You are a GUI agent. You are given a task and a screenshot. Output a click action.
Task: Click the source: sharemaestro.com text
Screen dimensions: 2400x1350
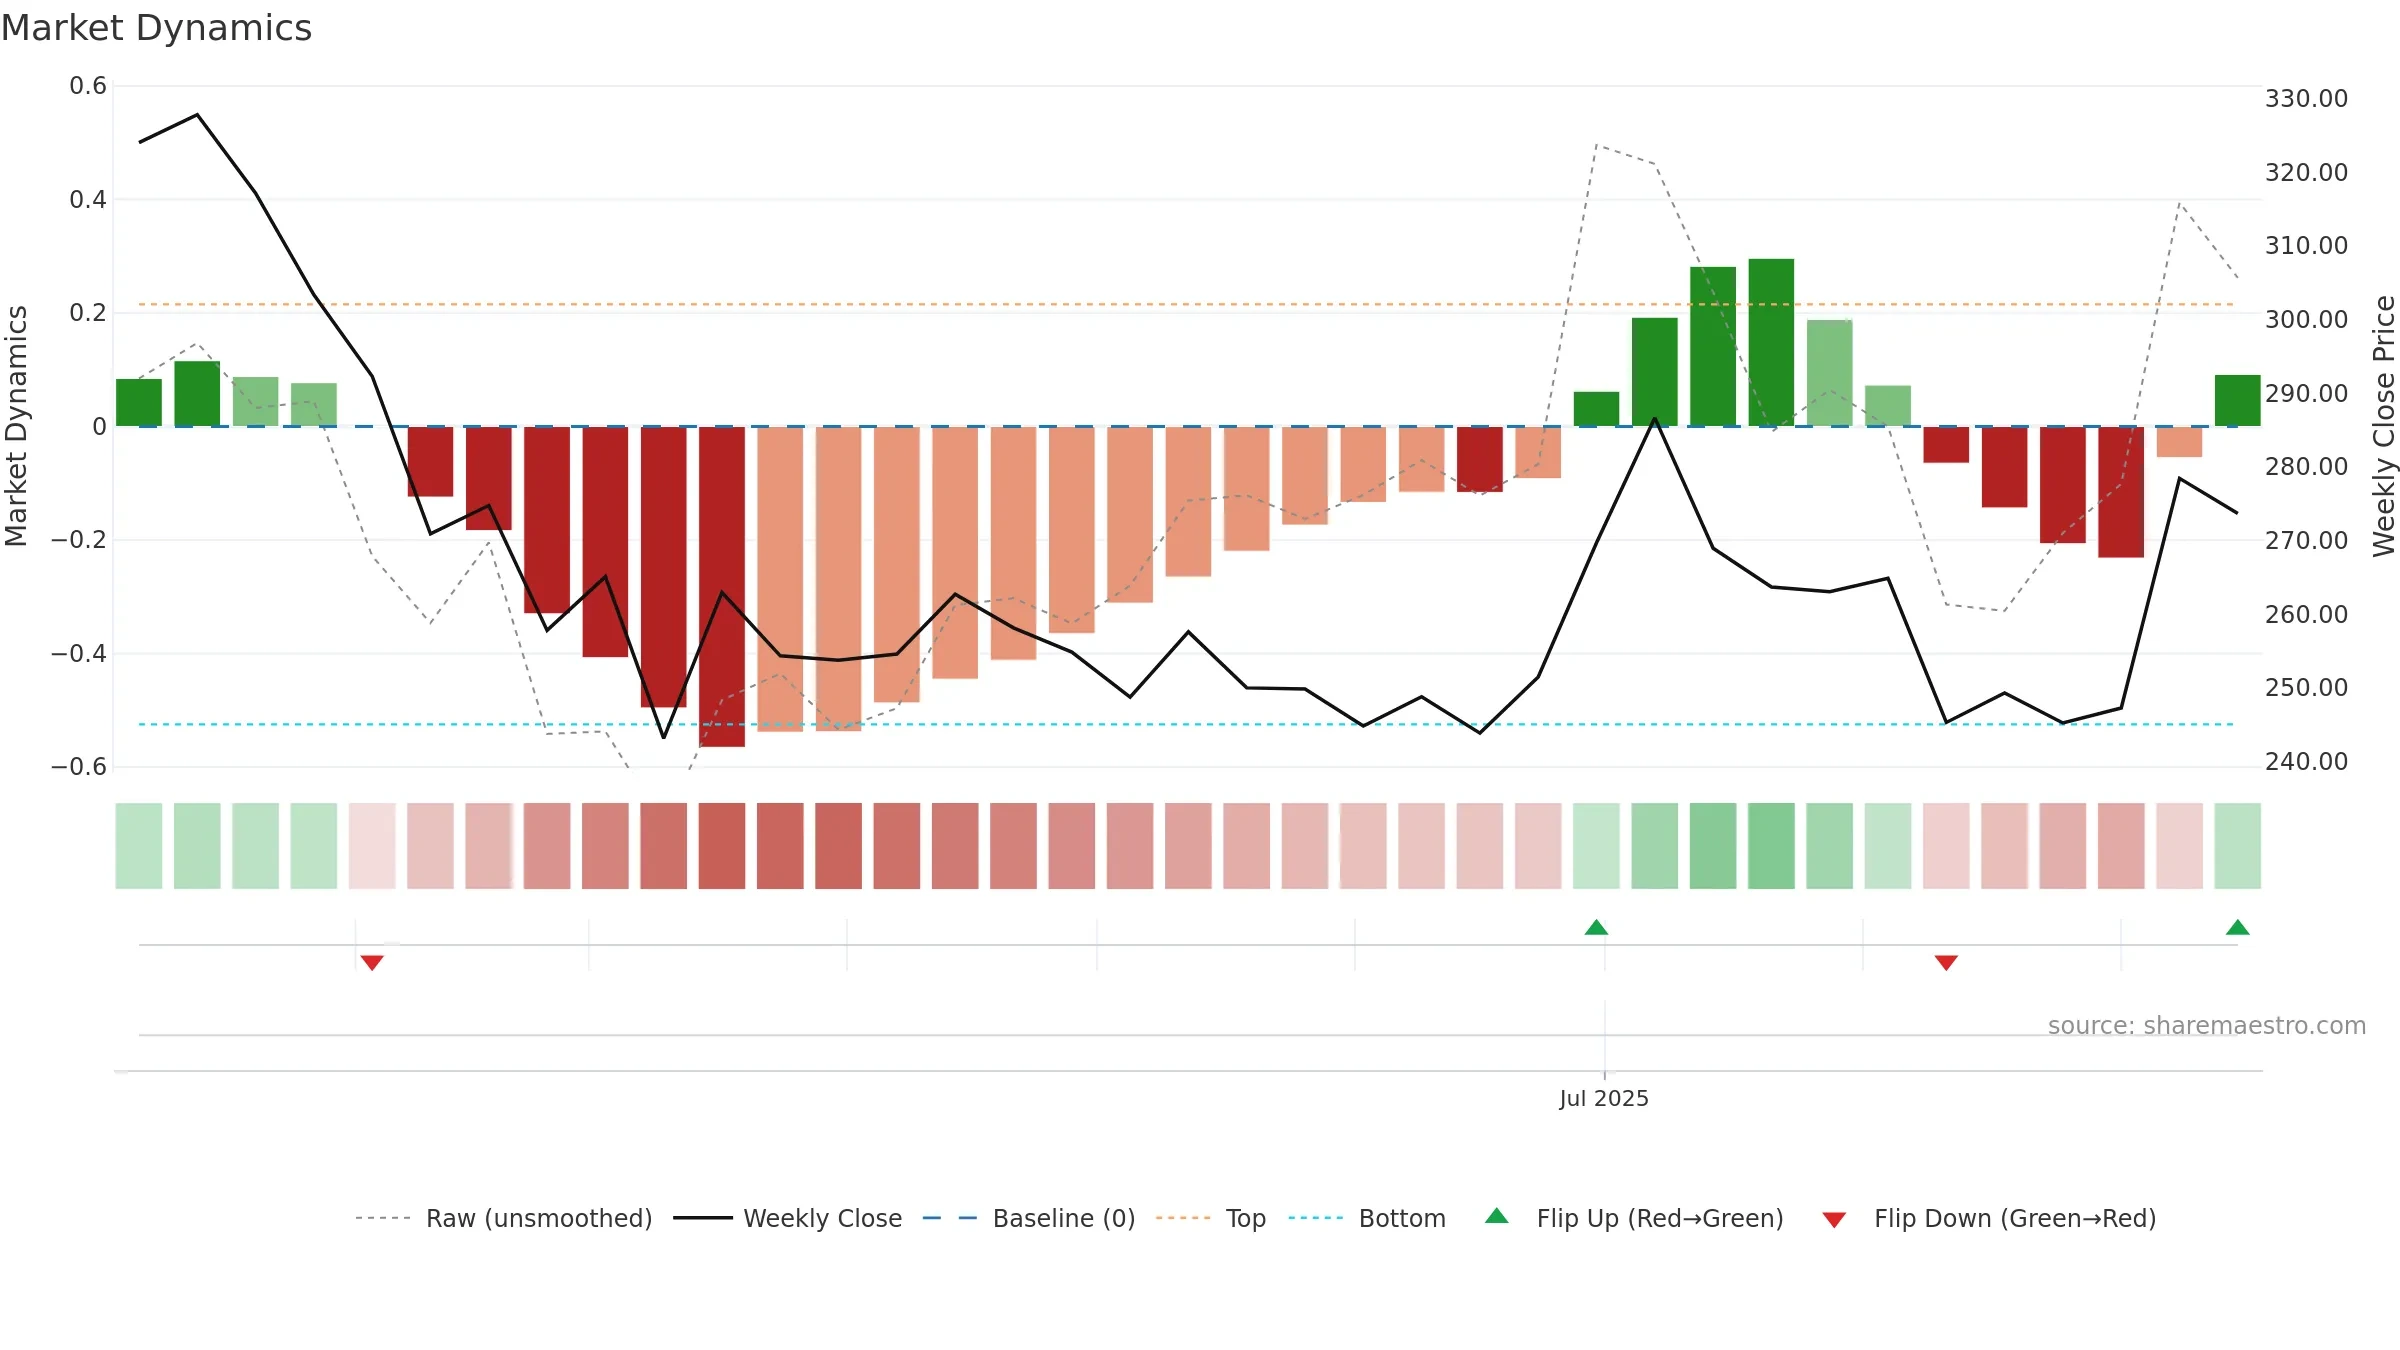[2207, 1025]
